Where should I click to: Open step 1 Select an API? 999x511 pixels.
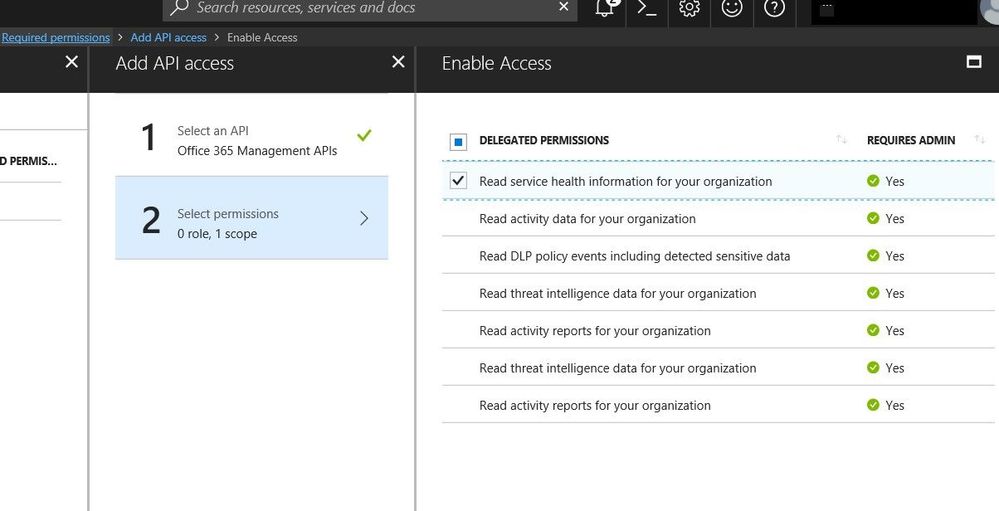click(251, 140)
